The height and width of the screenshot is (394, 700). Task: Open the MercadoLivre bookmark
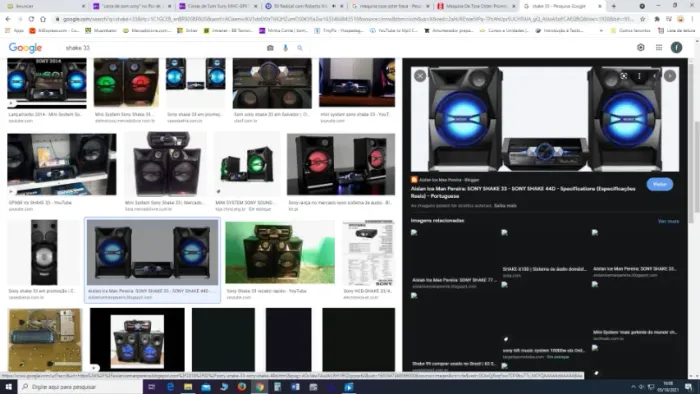(147, 31)
